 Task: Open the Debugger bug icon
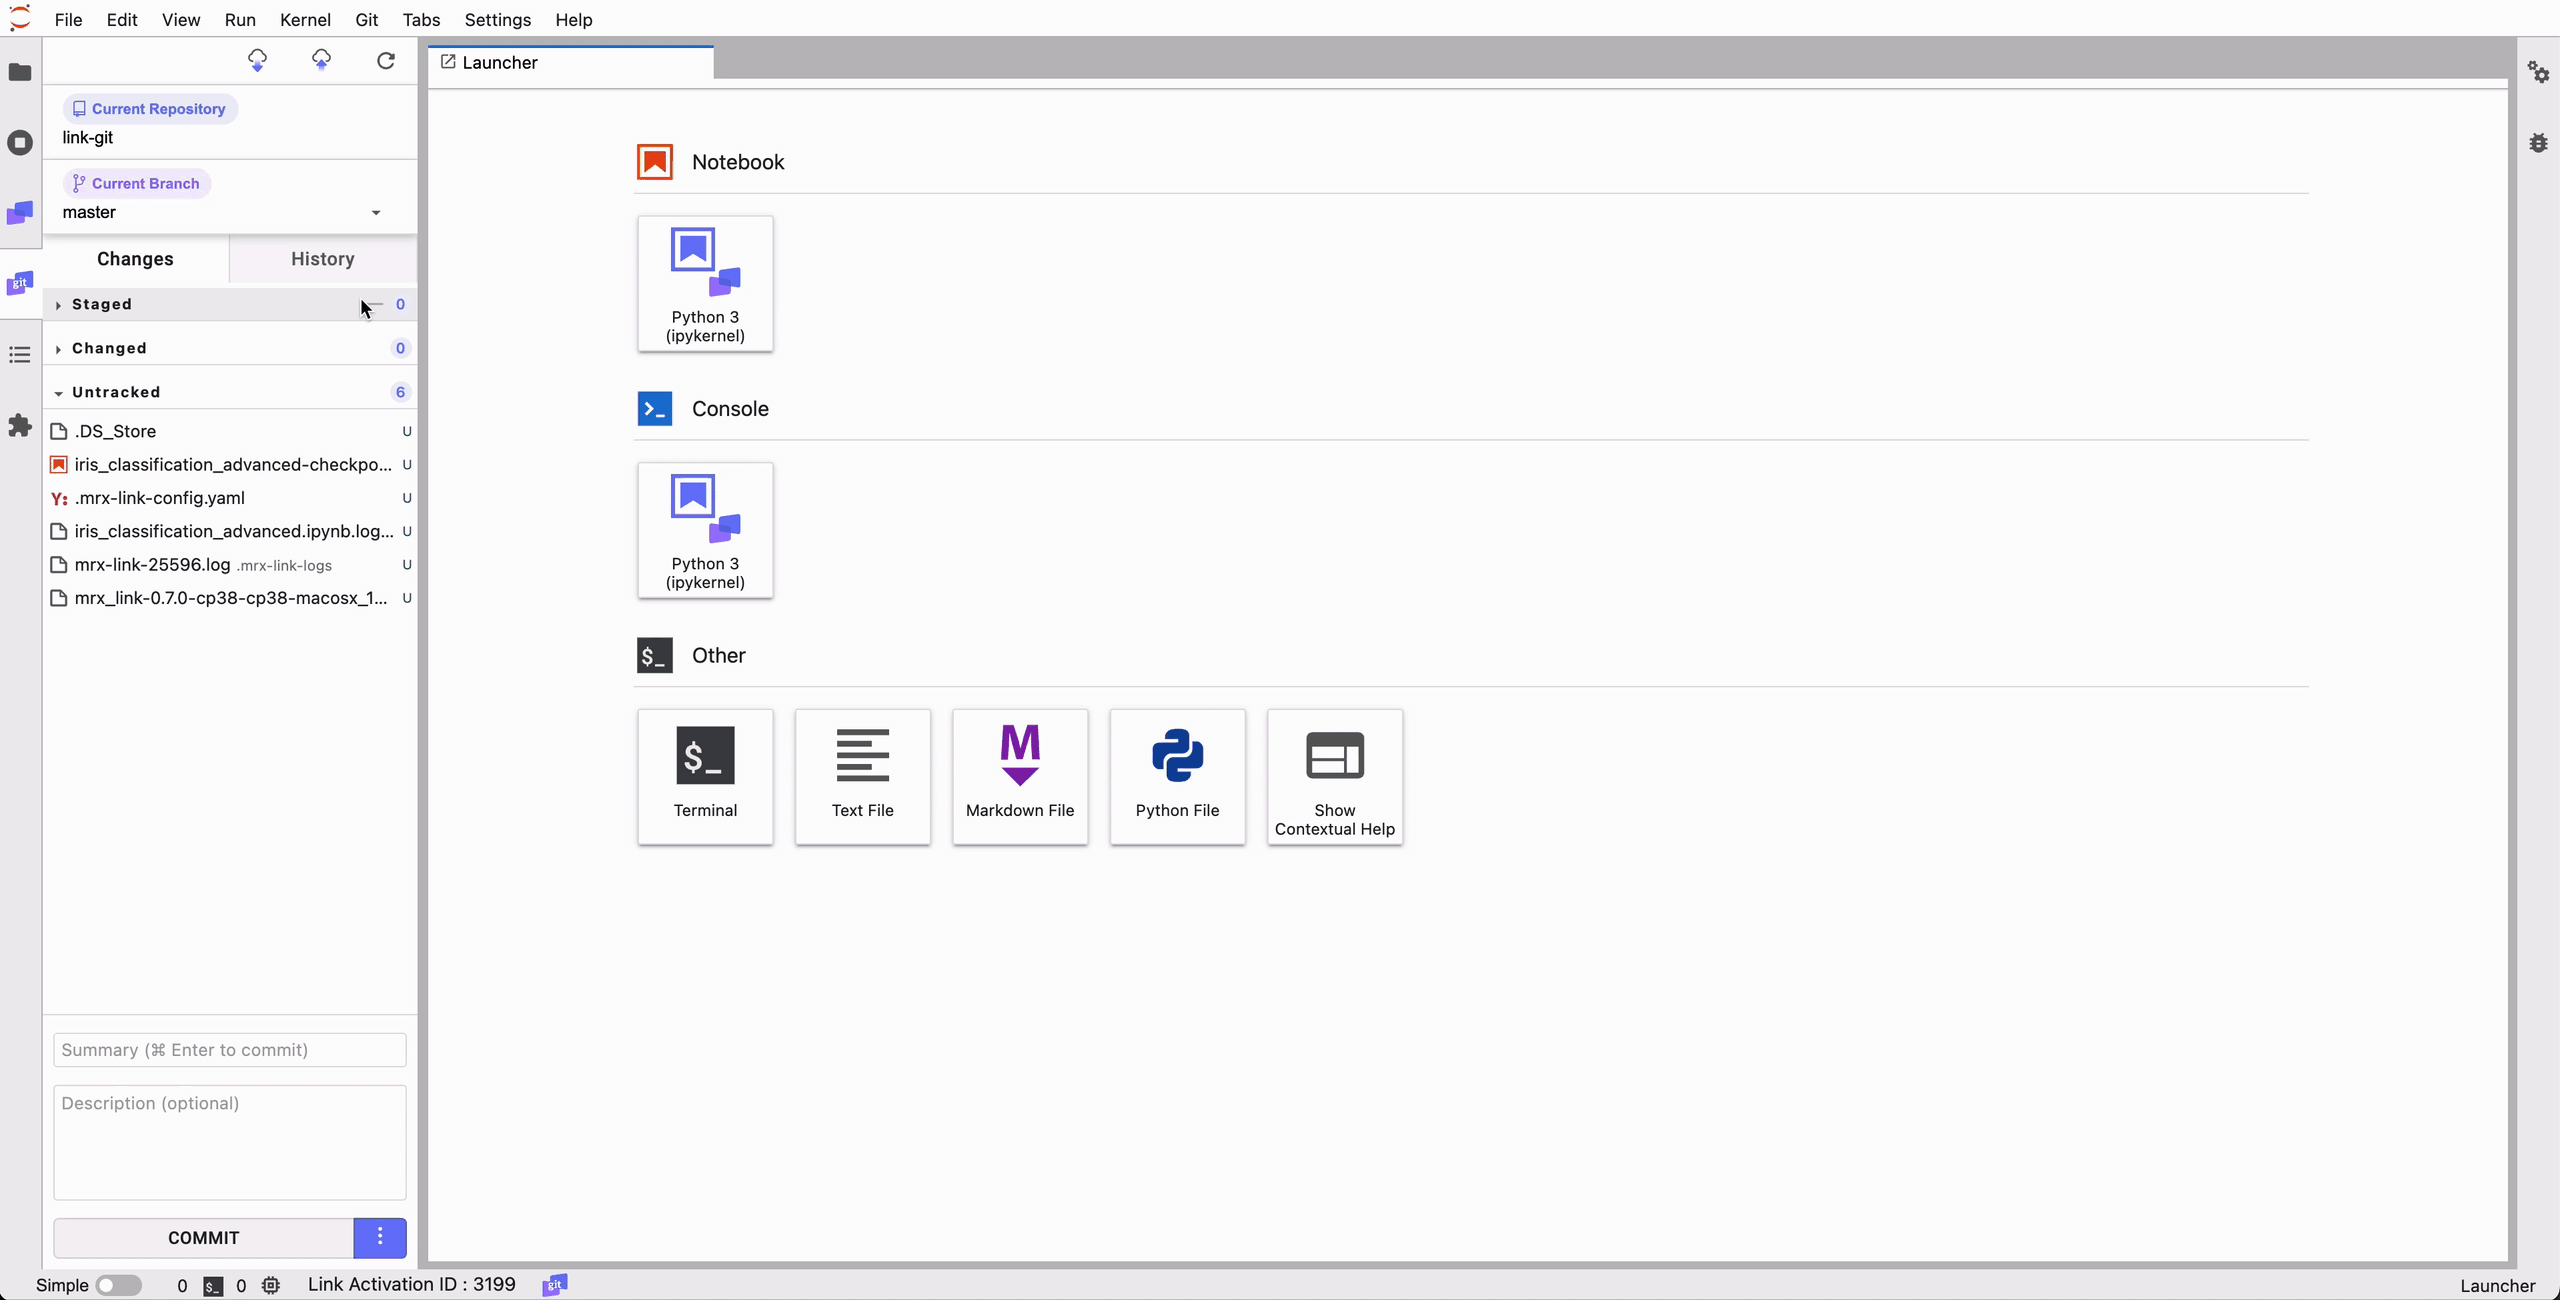click(2538, 143)
